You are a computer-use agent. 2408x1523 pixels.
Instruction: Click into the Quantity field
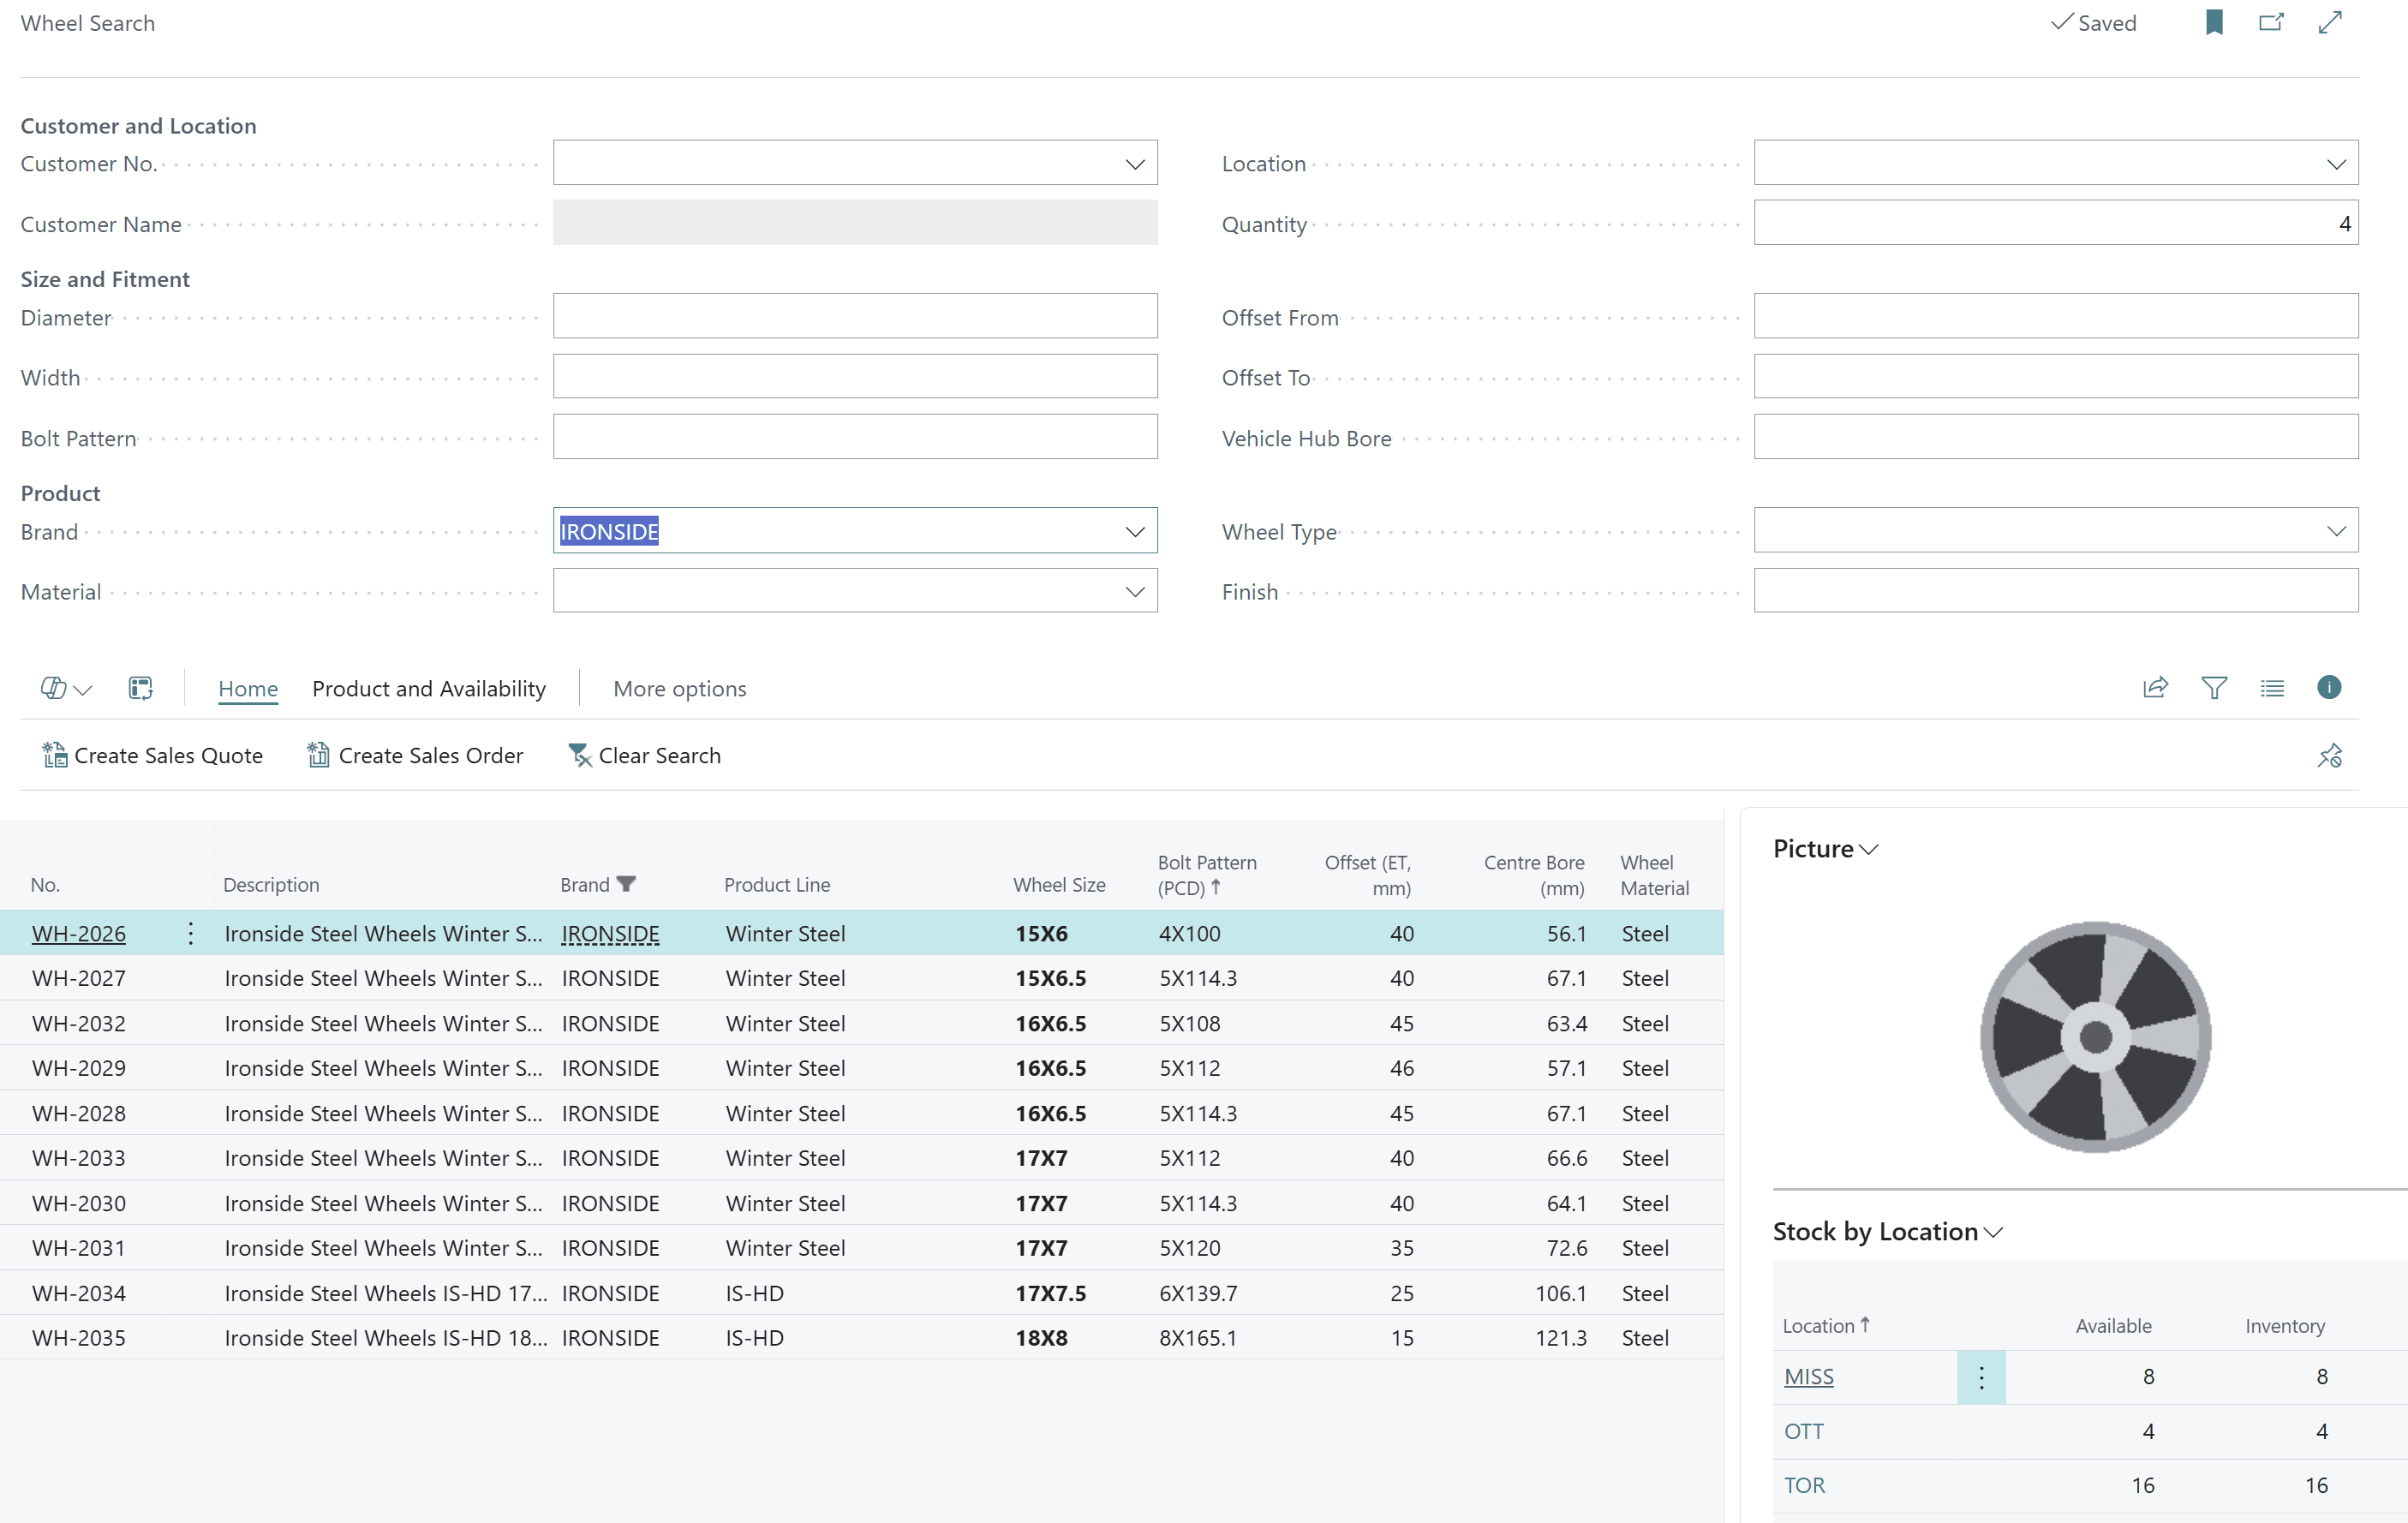(x=2056, y=223)
